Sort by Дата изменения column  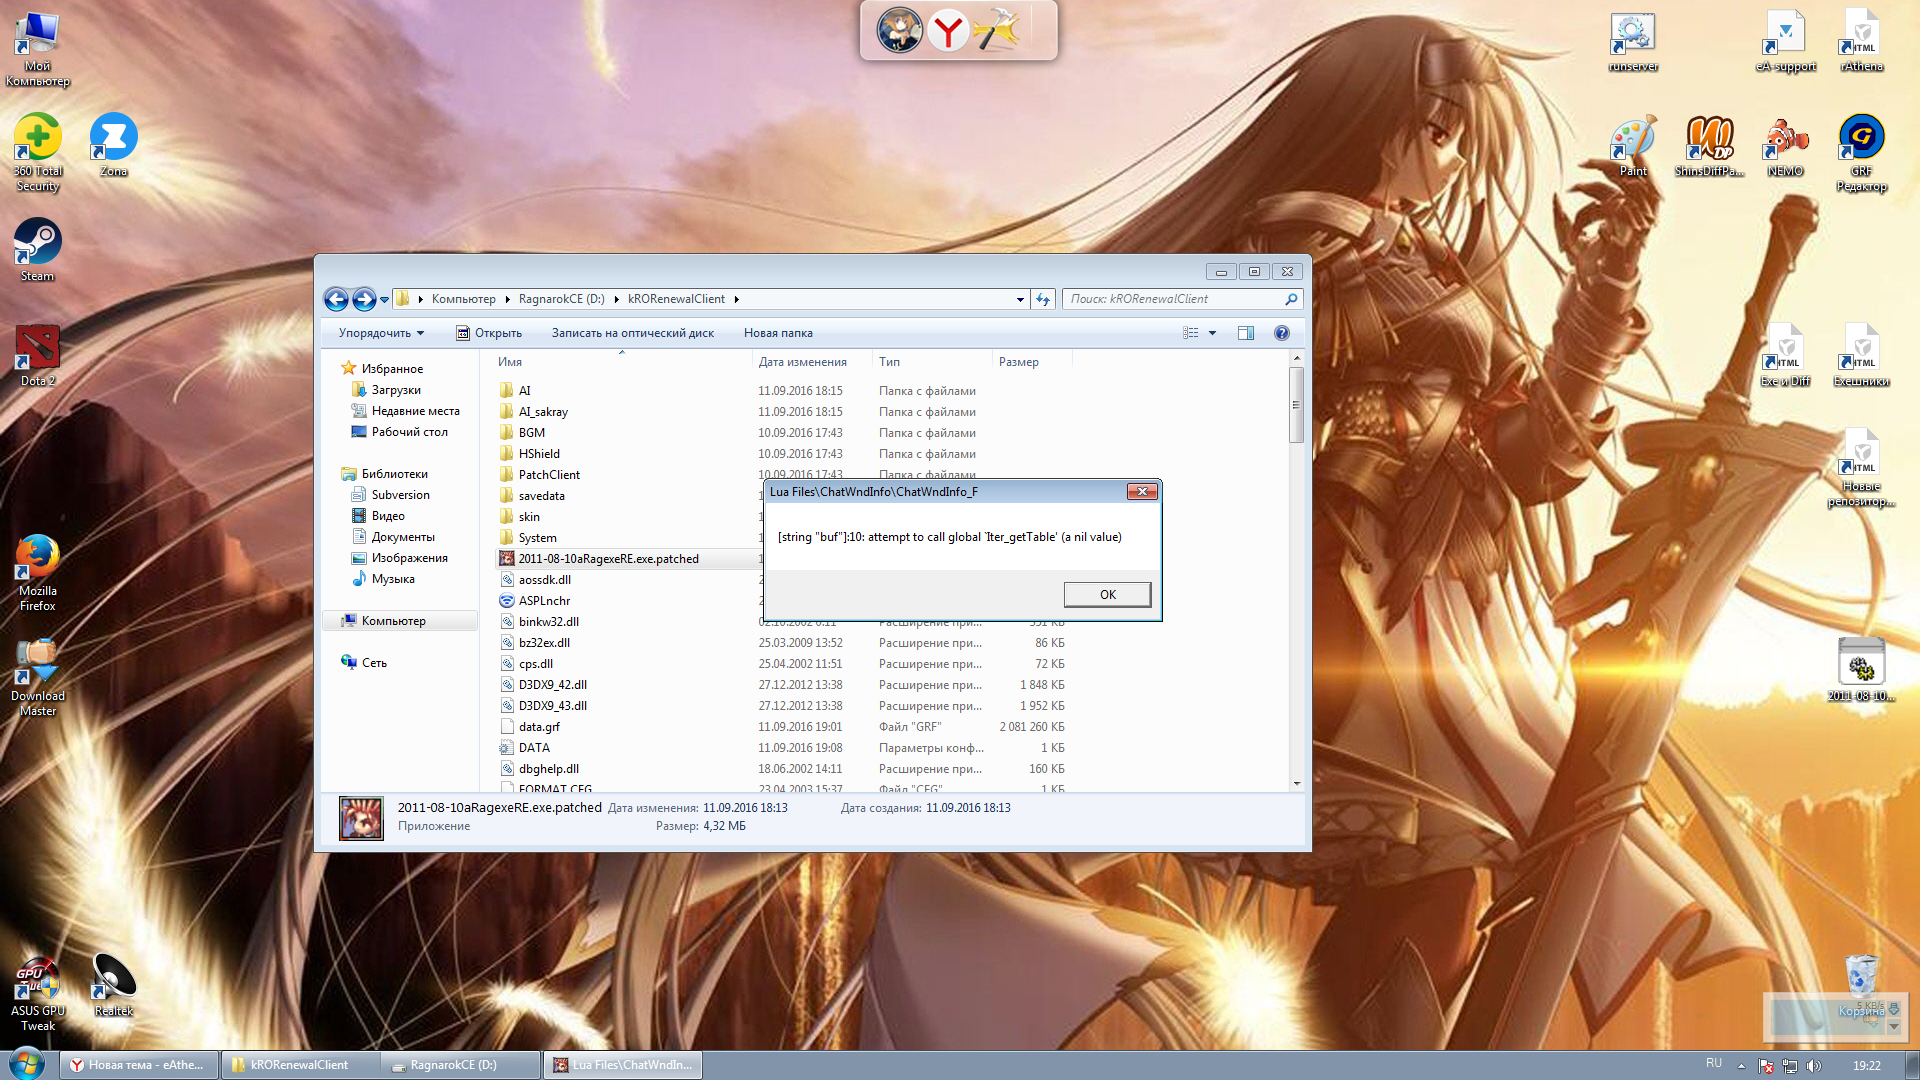[812, 362]
